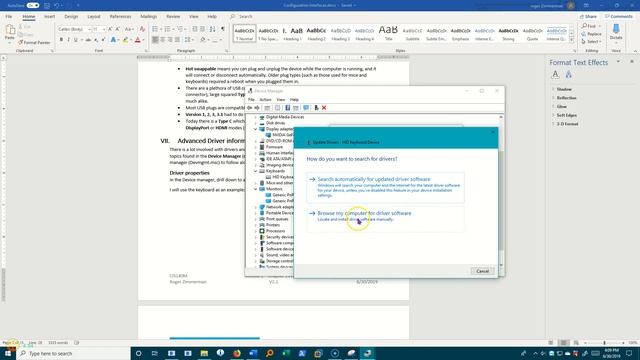Switch to the Design ribbon tab
This screenshot has height=360, width=640.
[x=71, y=16]
